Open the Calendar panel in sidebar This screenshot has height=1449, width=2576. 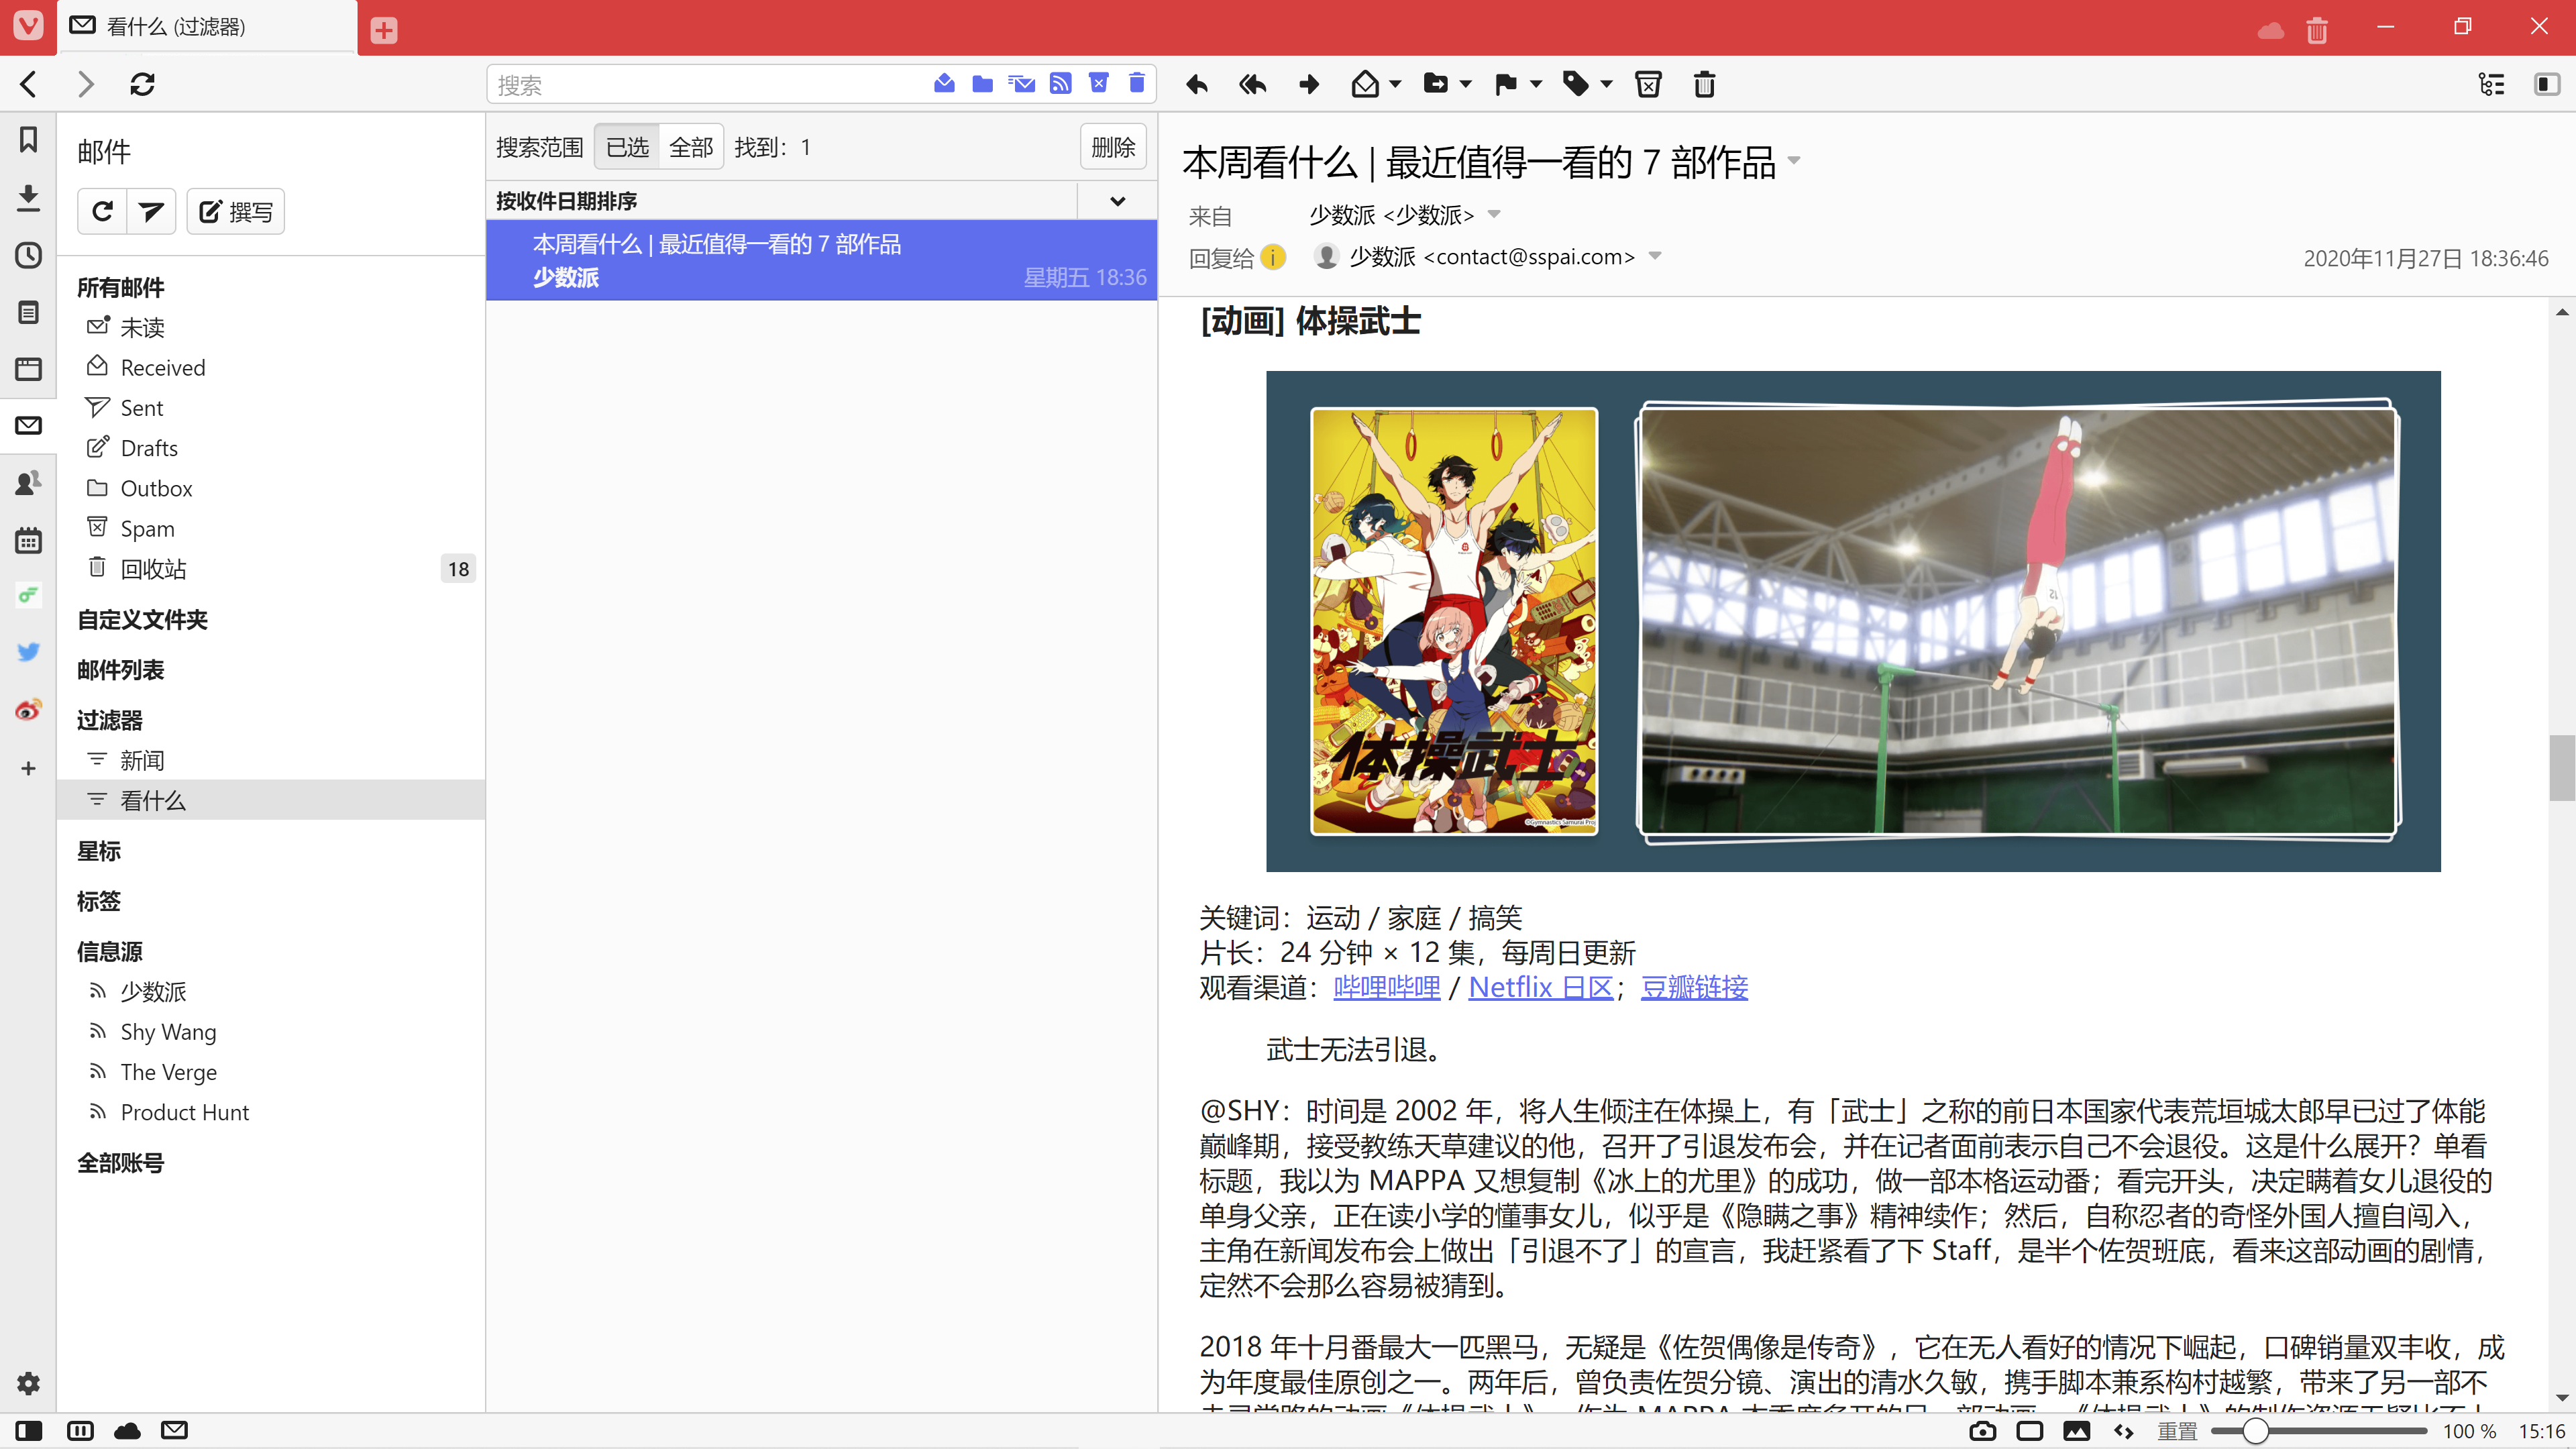click(28, 541)
